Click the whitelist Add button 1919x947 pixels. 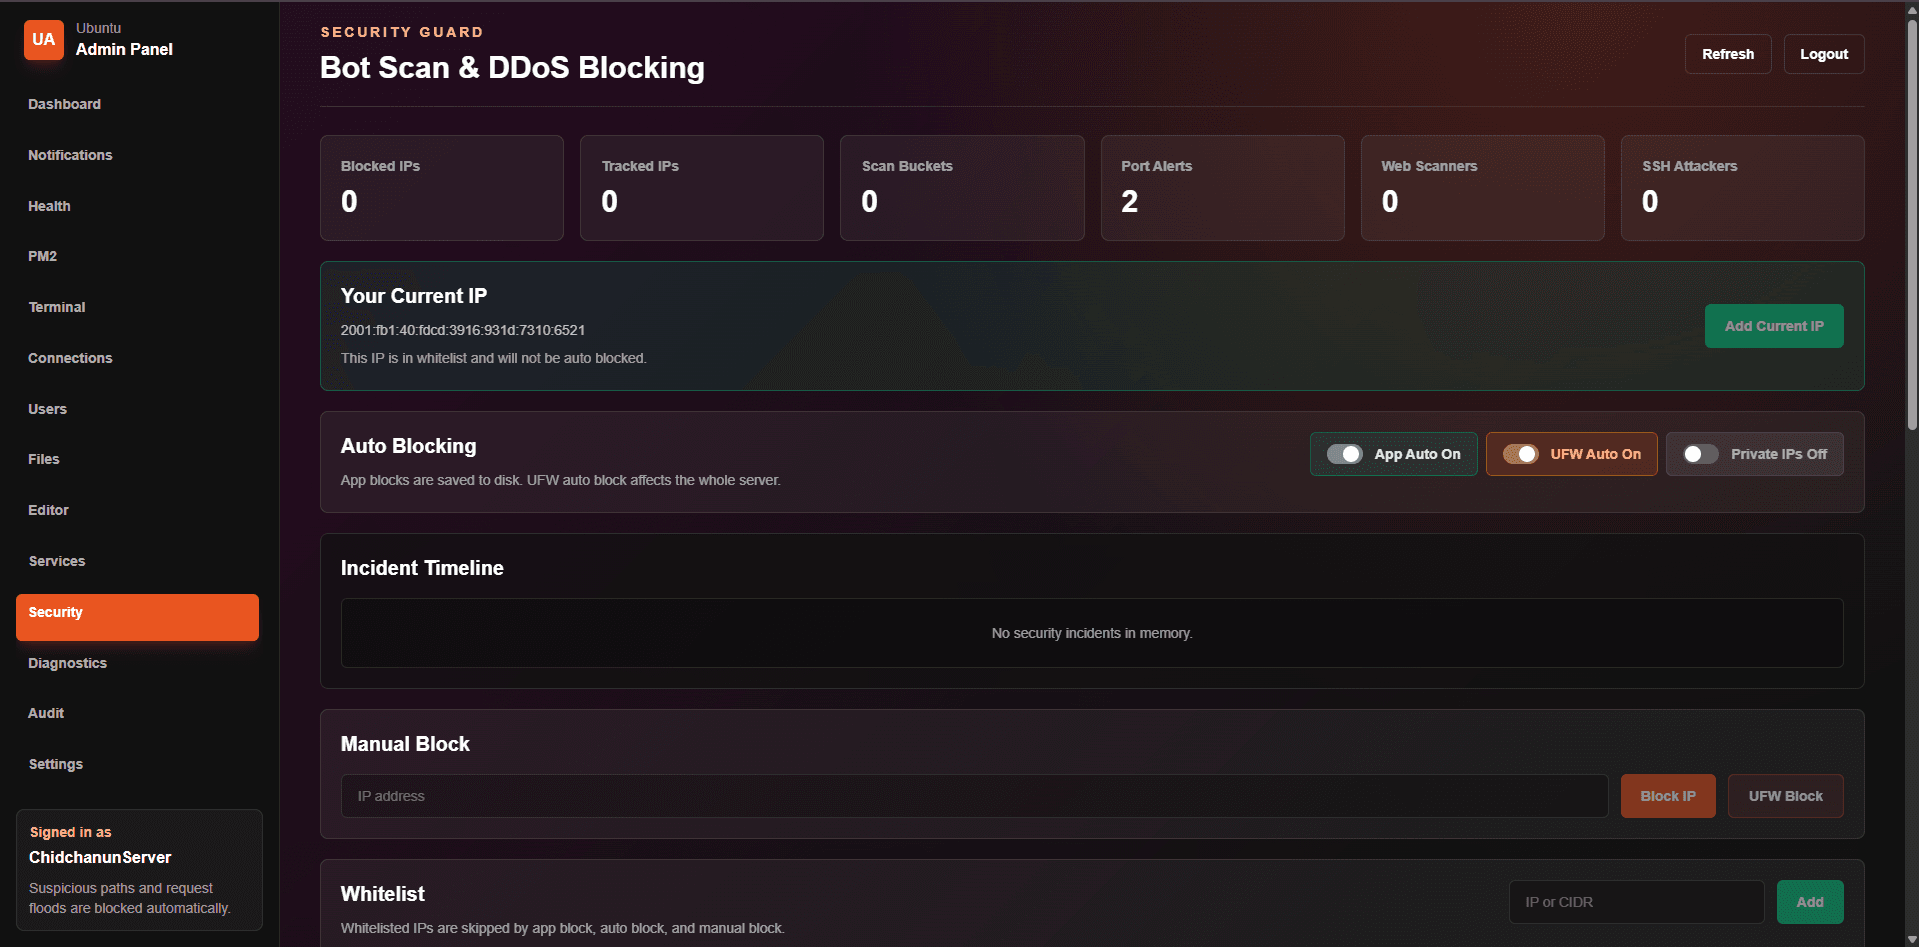pyautogui.click(x=1810, y=902)
